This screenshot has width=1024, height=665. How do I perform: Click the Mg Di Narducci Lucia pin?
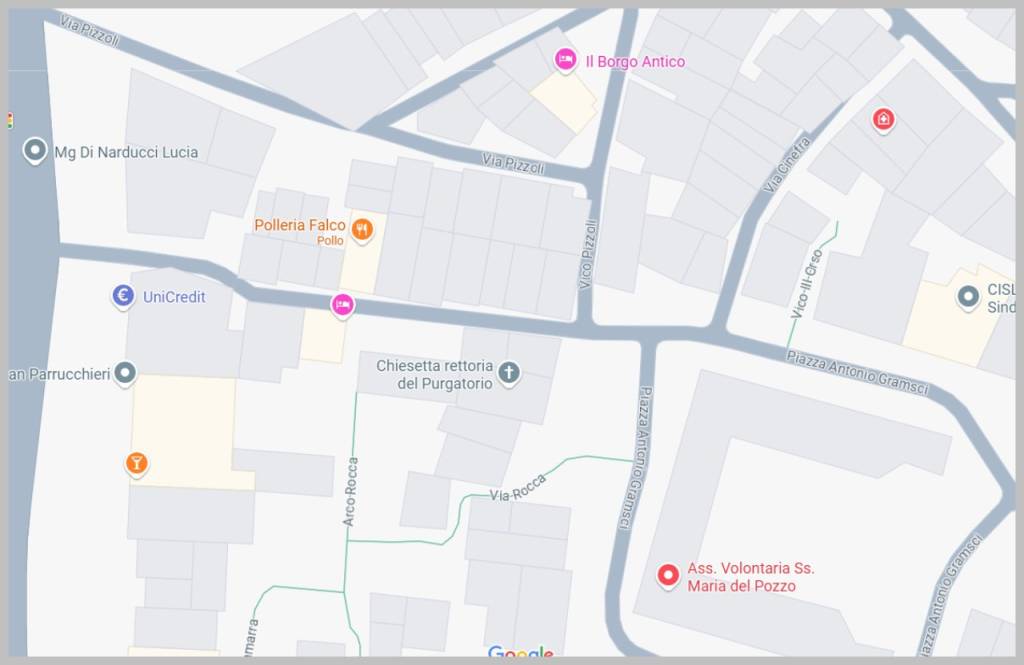(x=35, y=151)
